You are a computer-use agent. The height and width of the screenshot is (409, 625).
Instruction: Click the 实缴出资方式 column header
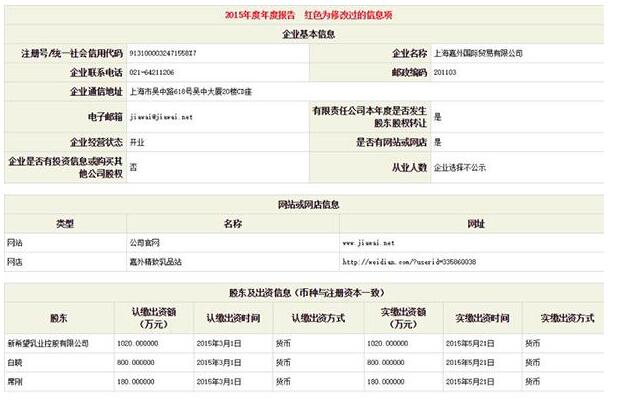[x=567, y=317]
